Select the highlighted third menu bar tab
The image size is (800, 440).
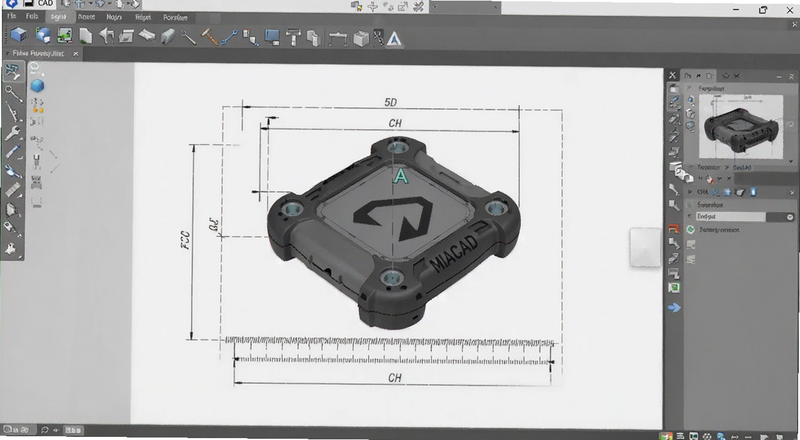59,17
